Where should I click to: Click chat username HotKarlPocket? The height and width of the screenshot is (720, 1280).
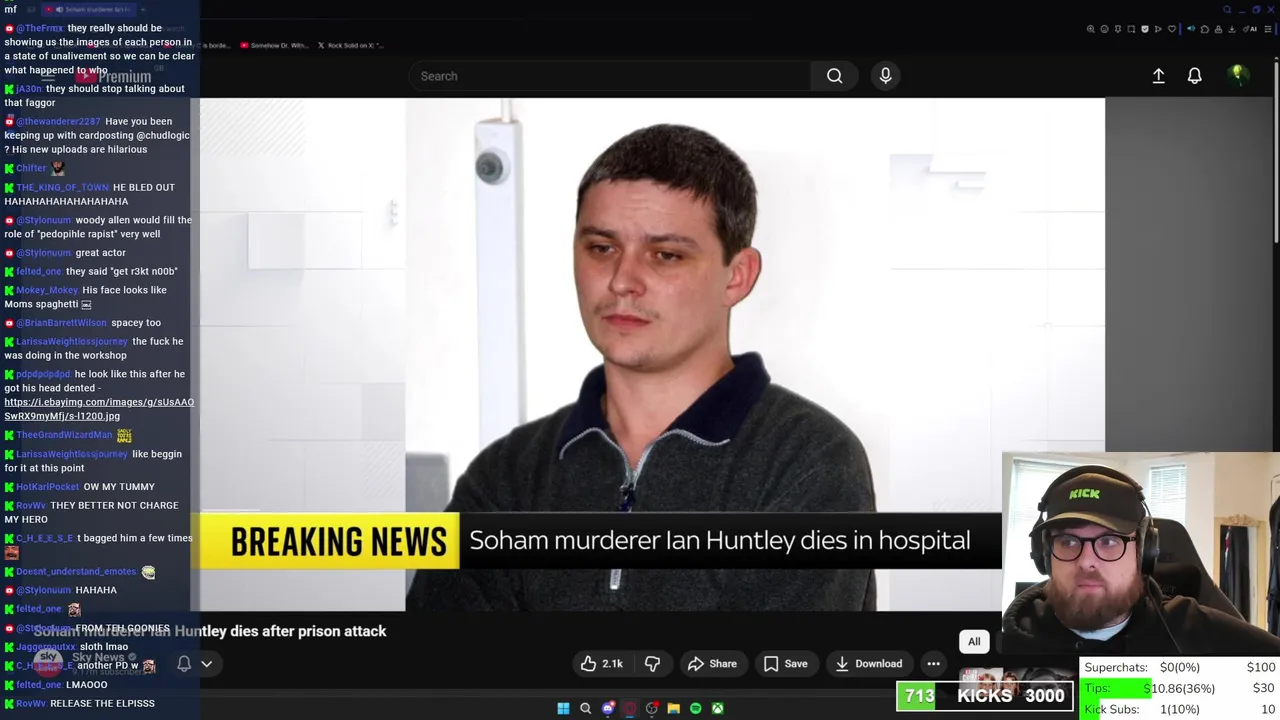[x=47, y=487]
